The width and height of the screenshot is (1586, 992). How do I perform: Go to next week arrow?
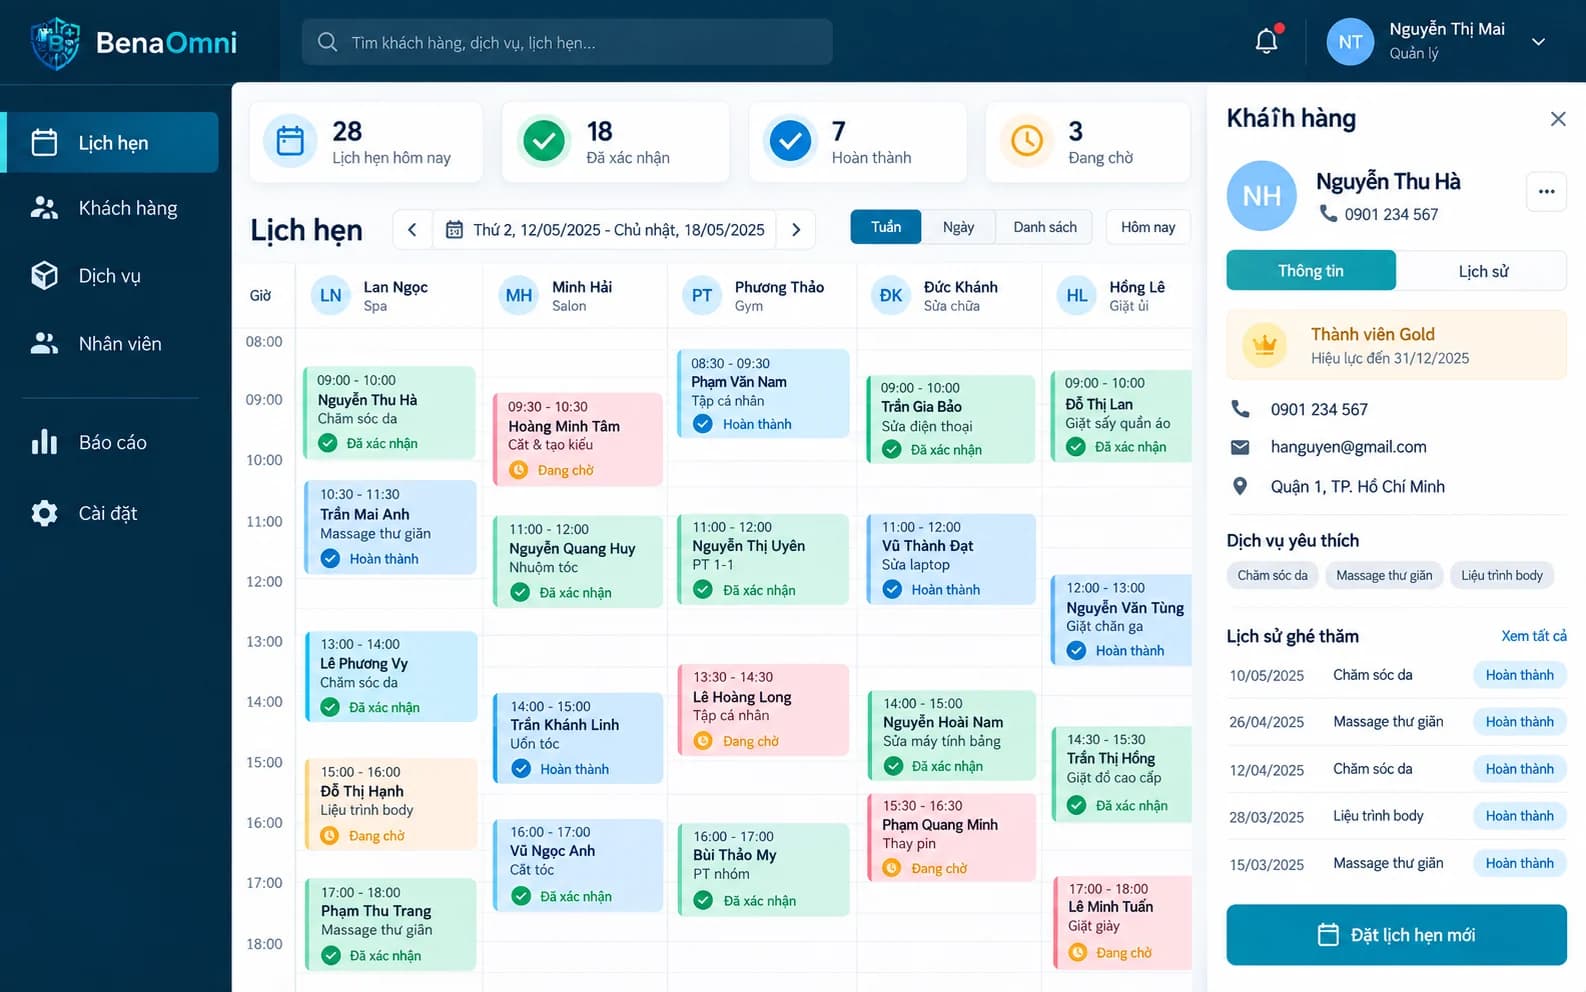[796, 229]
